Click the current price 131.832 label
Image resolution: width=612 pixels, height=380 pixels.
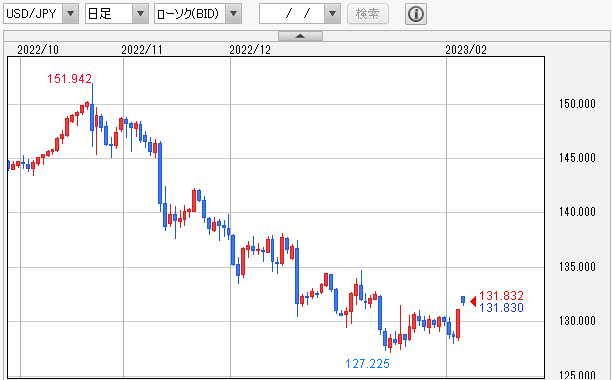(x=501, y=295)
